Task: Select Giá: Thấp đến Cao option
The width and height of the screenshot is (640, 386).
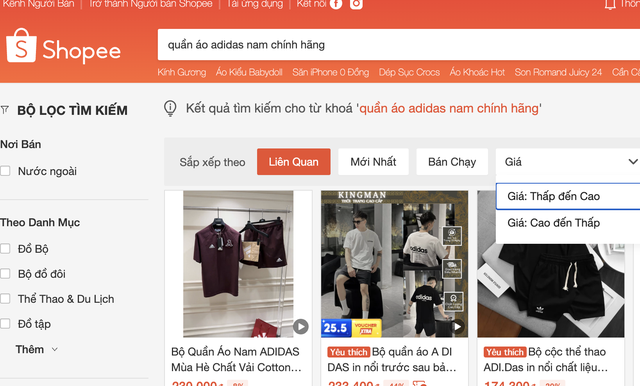Action: pyautogui.click(x=568, y=196)
